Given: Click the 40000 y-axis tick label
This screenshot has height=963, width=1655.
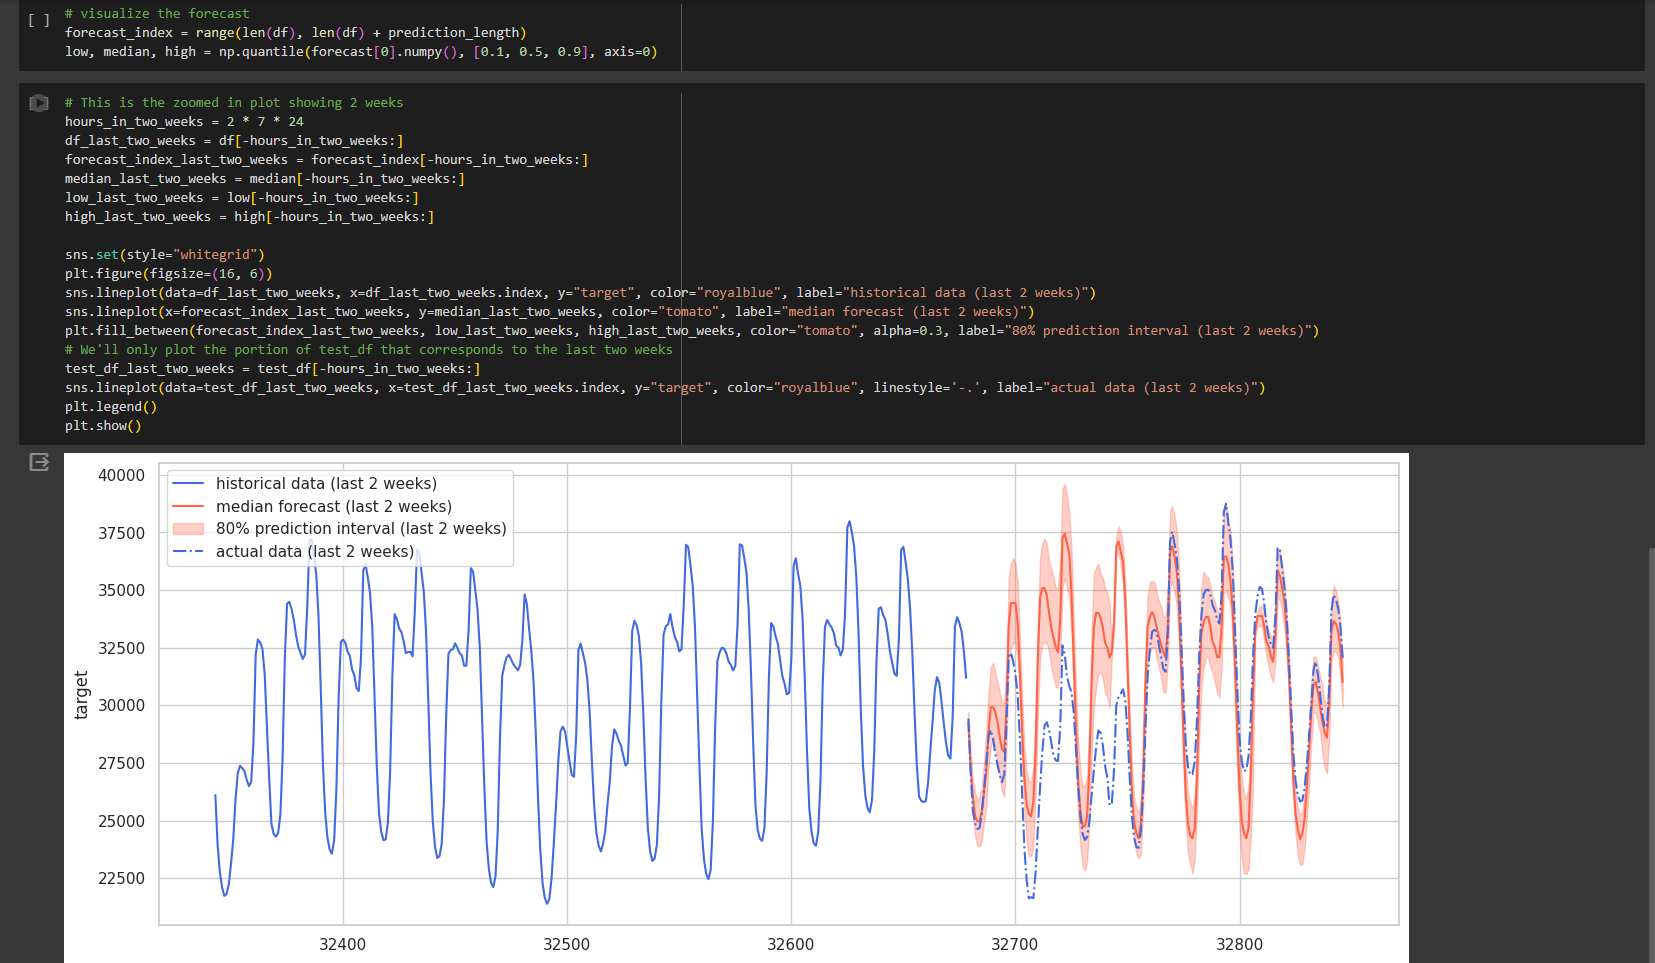Looking at the screenshot, I should 121,475.
